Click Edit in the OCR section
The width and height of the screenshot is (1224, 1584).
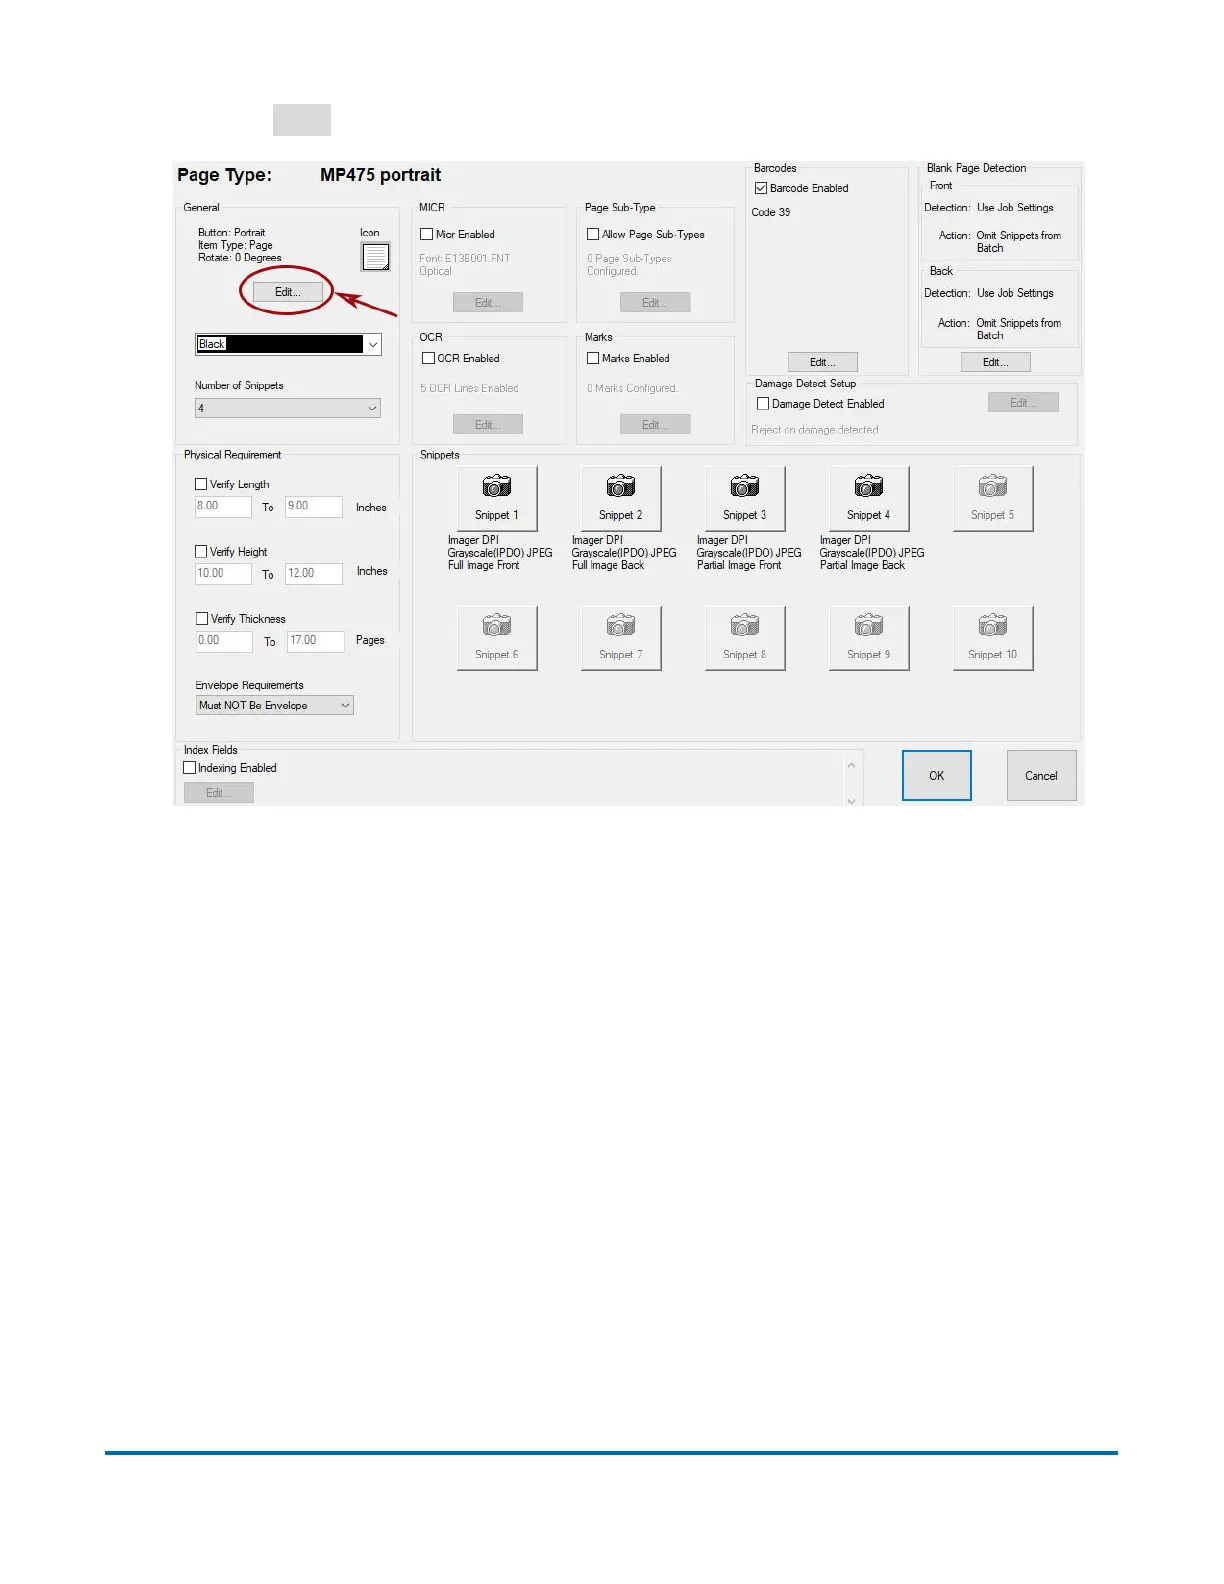(x=488, y=425)
